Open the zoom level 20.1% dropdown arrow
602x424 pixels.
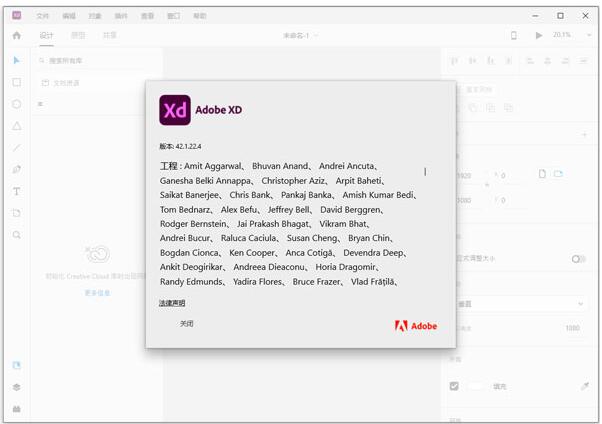(589, 35)
